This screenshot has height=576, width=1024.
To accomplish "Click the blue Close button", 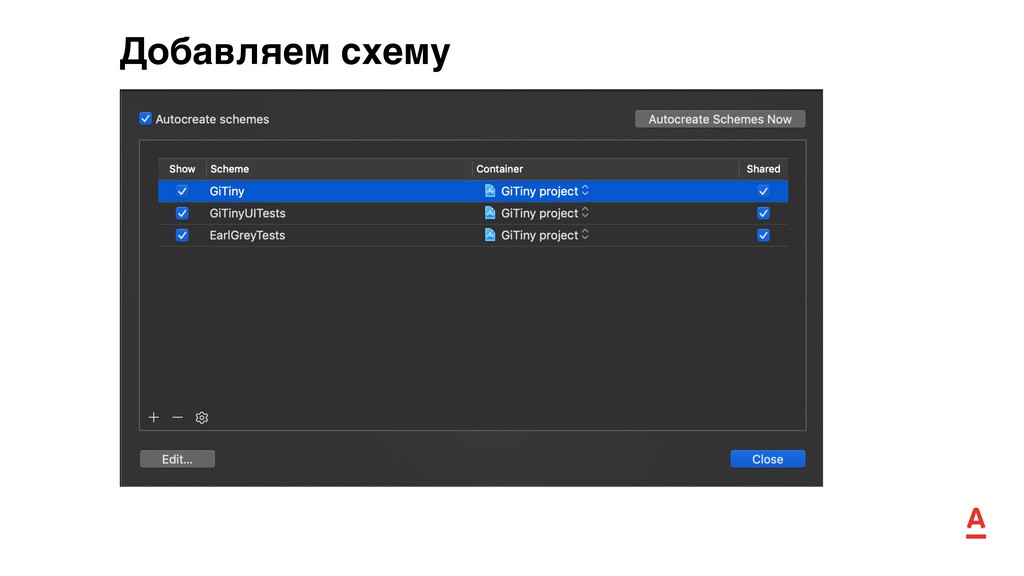I will pos(768,459).
